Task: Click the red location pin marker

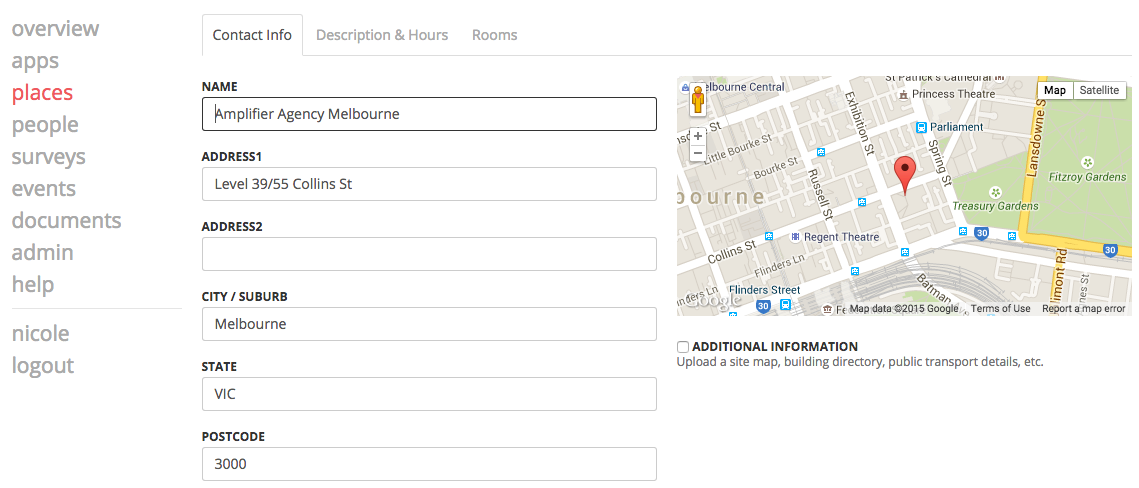Action: (904, 174)
